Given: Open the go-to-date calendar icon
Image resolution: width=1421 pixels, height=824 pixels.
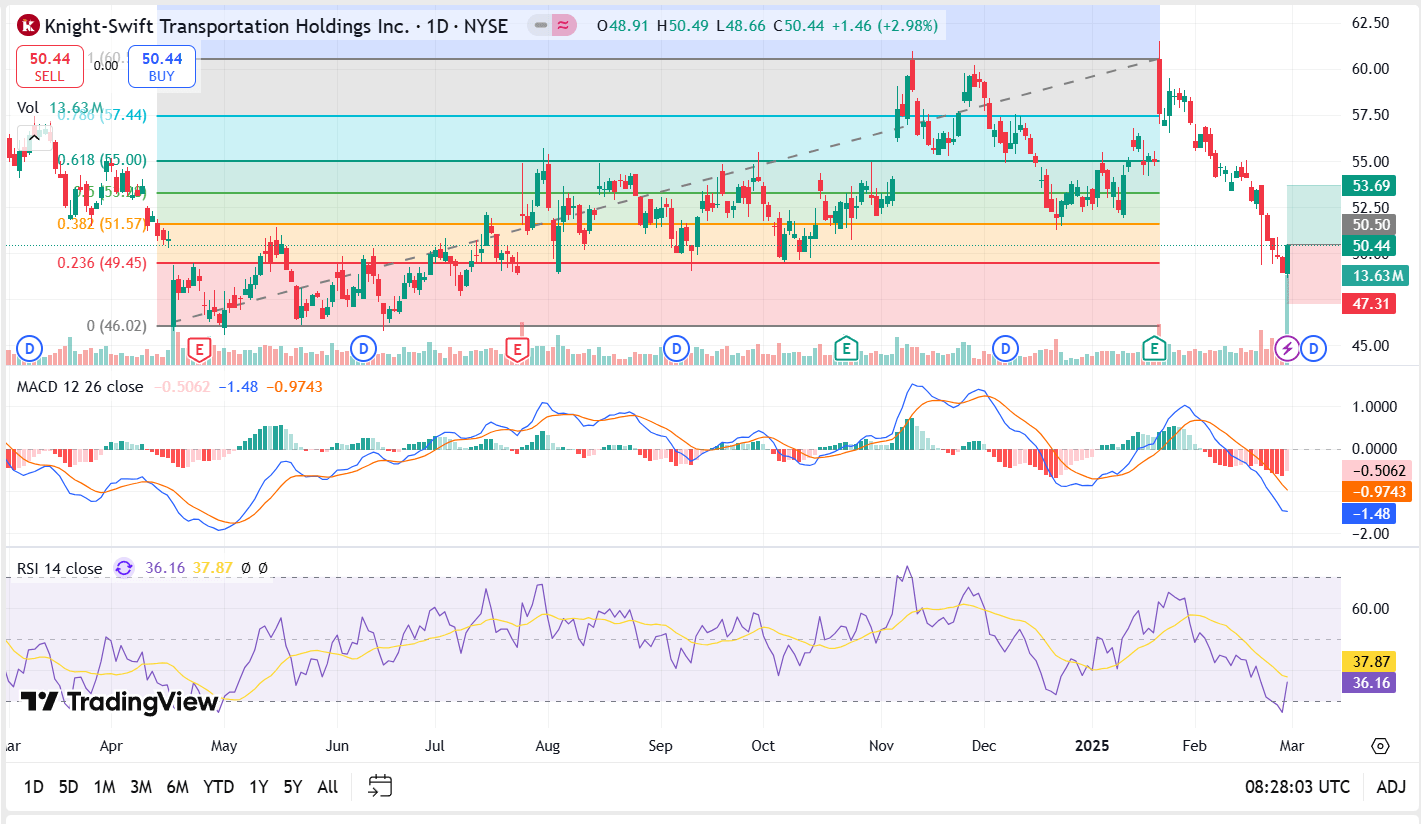Looking at the screenshot, I should 379,787.
